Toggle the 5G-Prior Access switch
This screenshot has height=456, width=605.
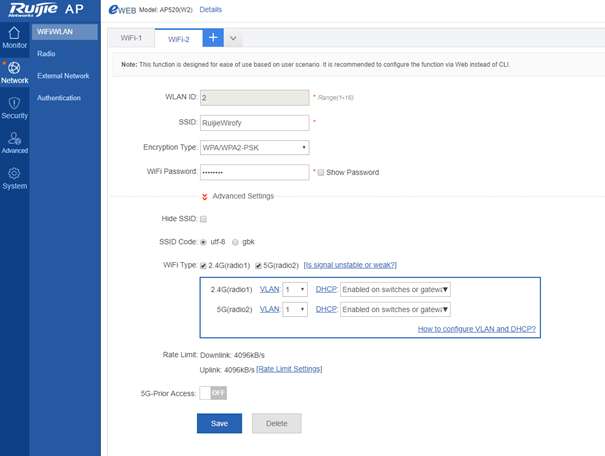tap(213, 393)
